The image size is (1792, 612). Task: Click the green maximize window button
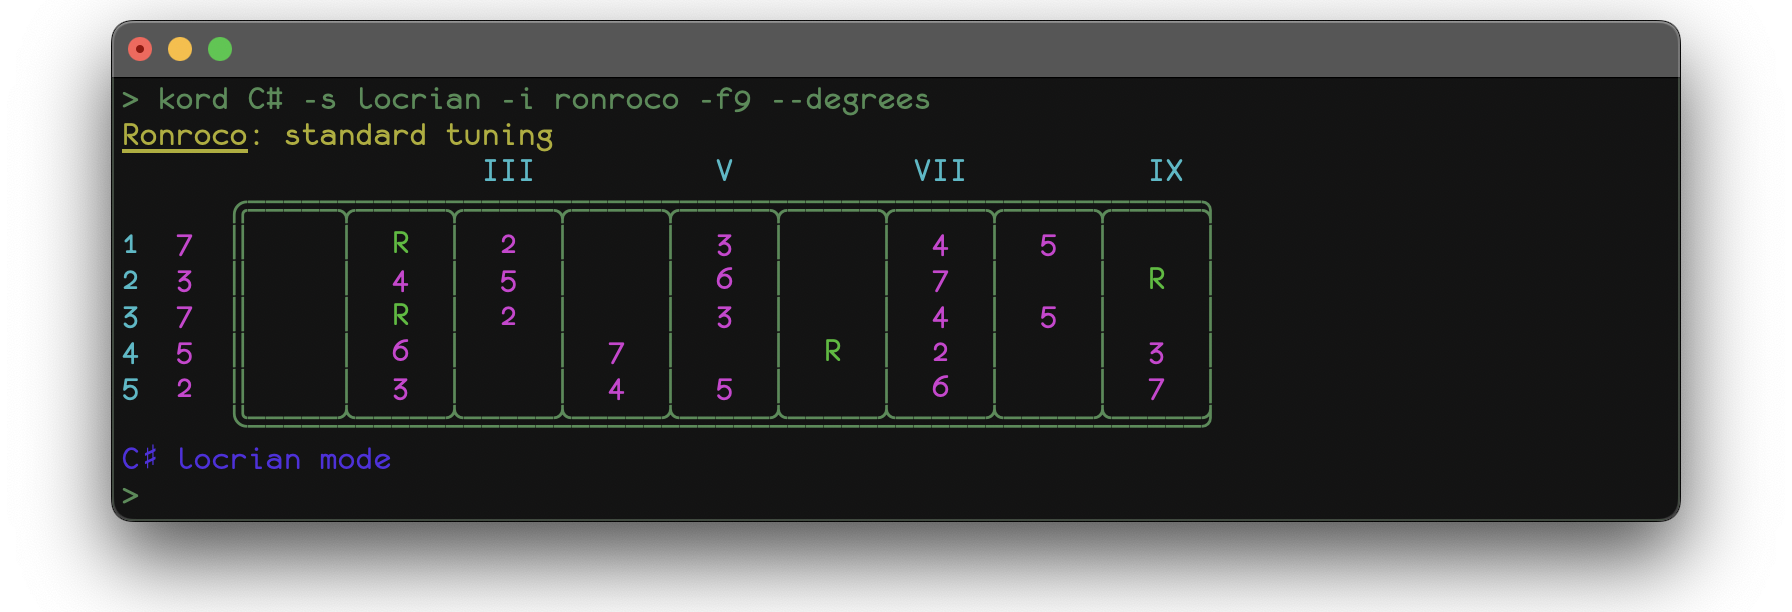(220, 49)
